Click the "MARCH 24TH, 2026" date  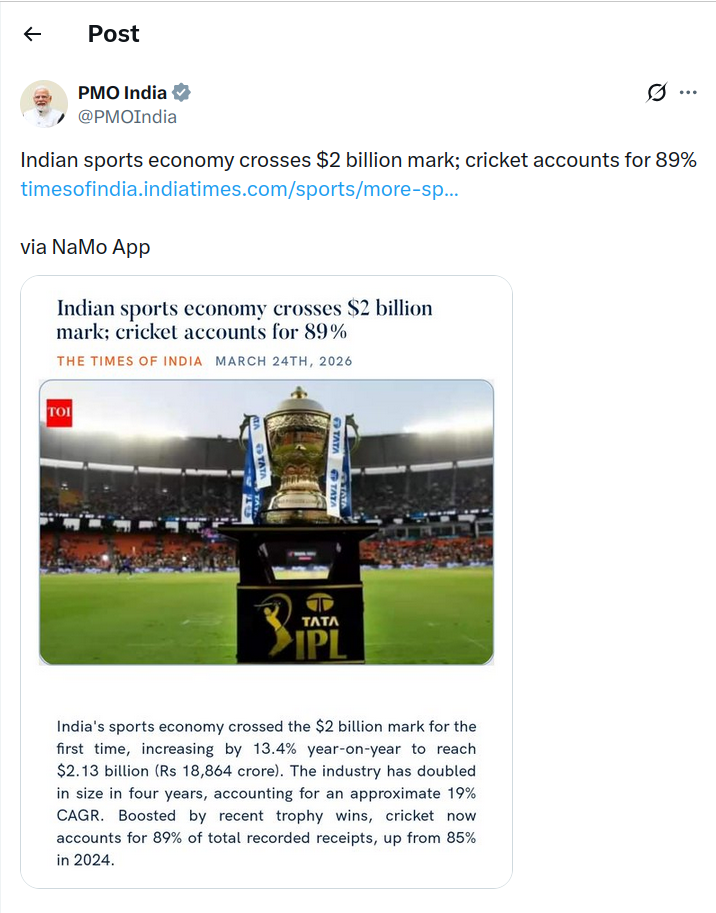tap(284, 361)
